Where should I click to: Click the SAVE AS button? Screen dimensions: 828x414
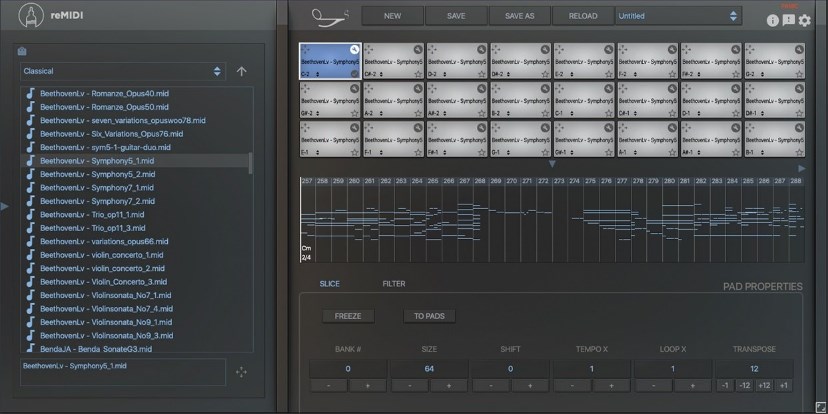coord(519,16)
